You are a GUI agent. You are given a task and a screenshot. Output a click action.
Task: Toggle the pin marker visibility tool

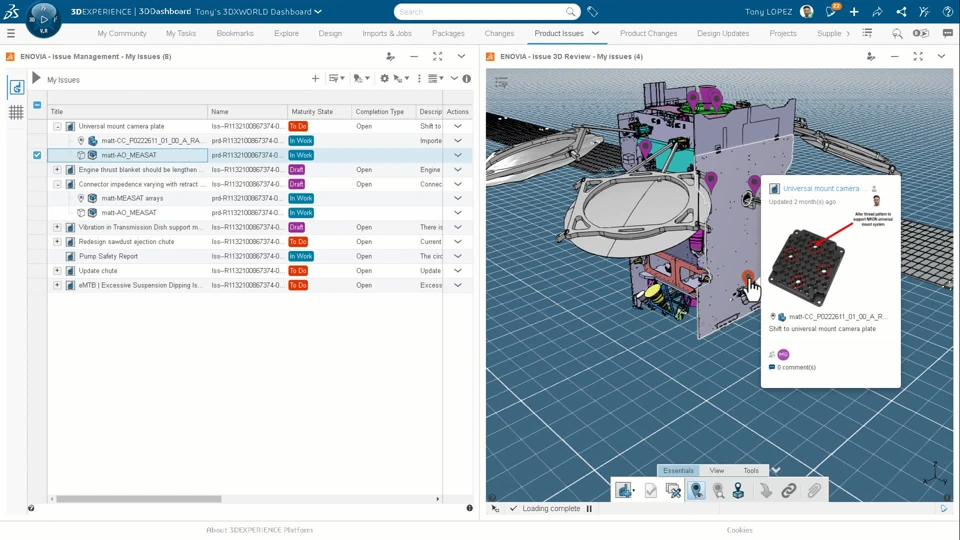click(x=696, y=491)
